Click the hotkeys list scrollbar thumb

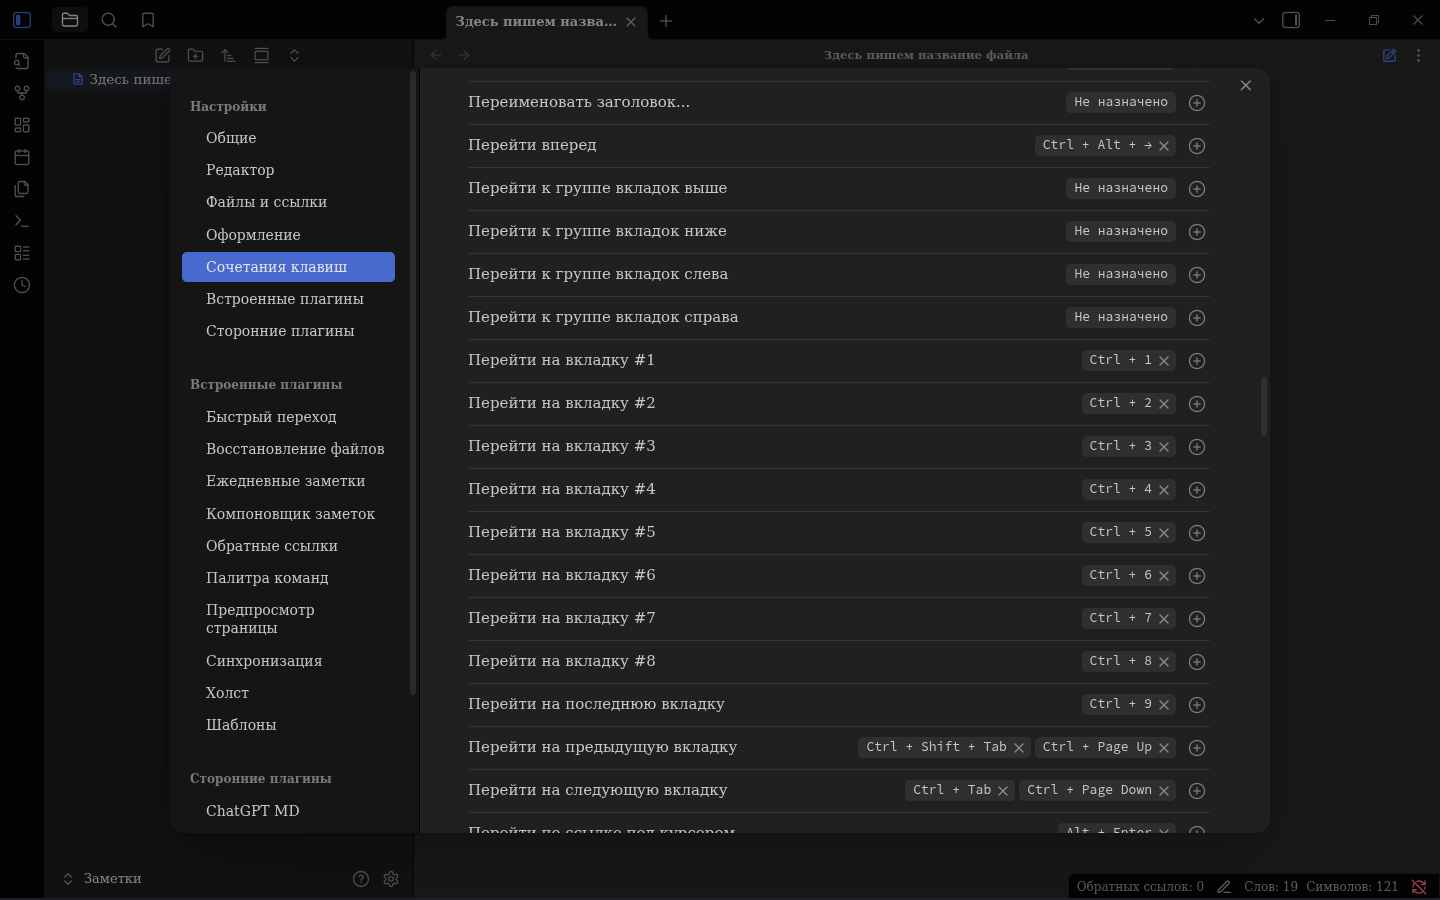[1264, 406]
